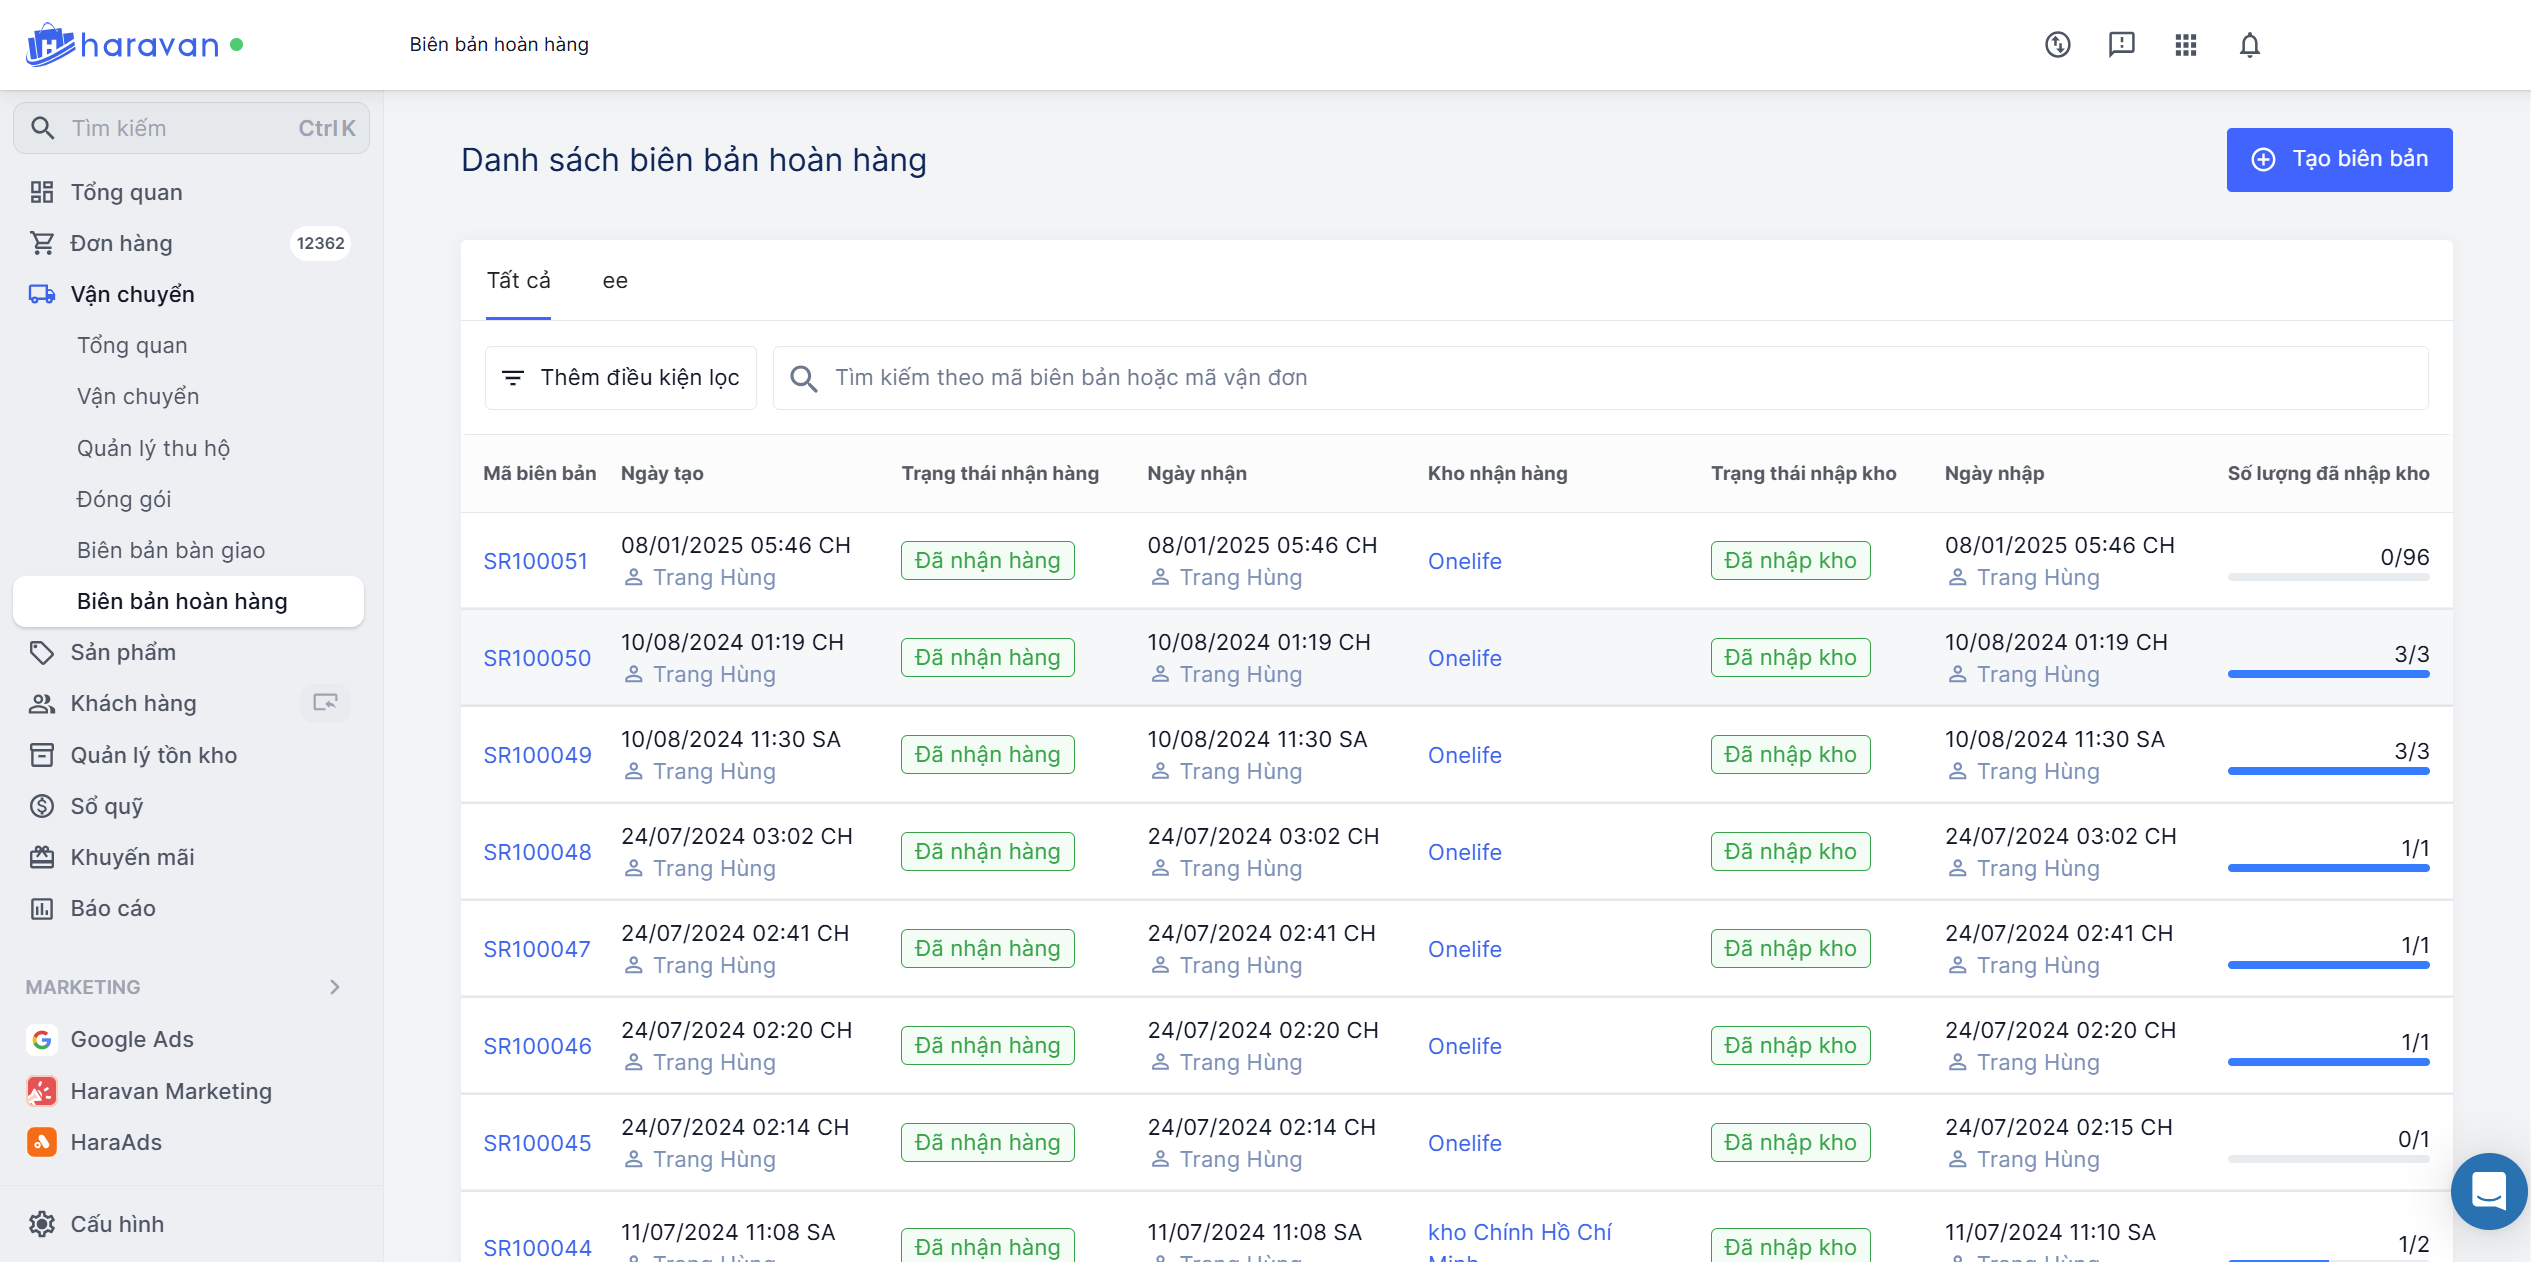Click Tạo biên bản button
This screenshot has width=2531, height=1262.
pos(2338,160)
